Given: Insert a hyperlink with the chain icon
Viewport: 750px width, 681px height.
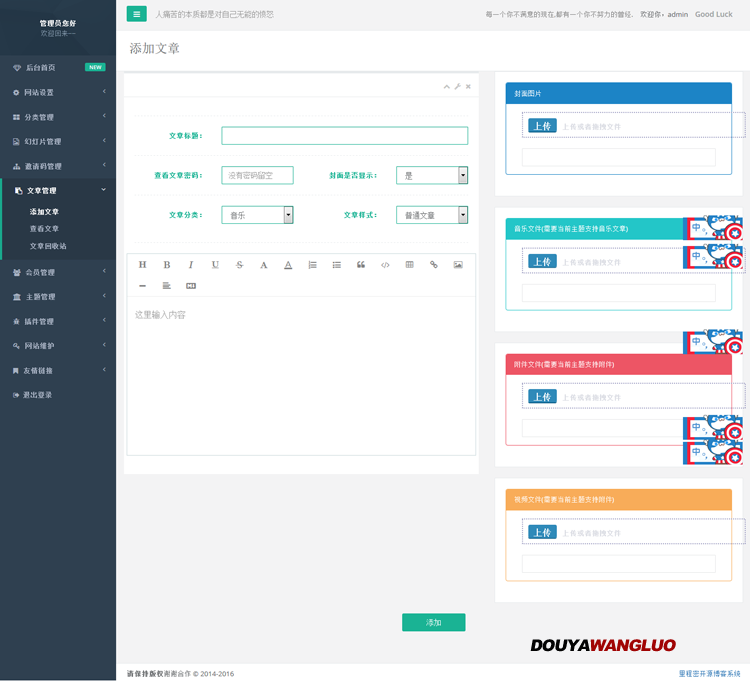Looking at the screenshot, I should (x=434, y=265).
